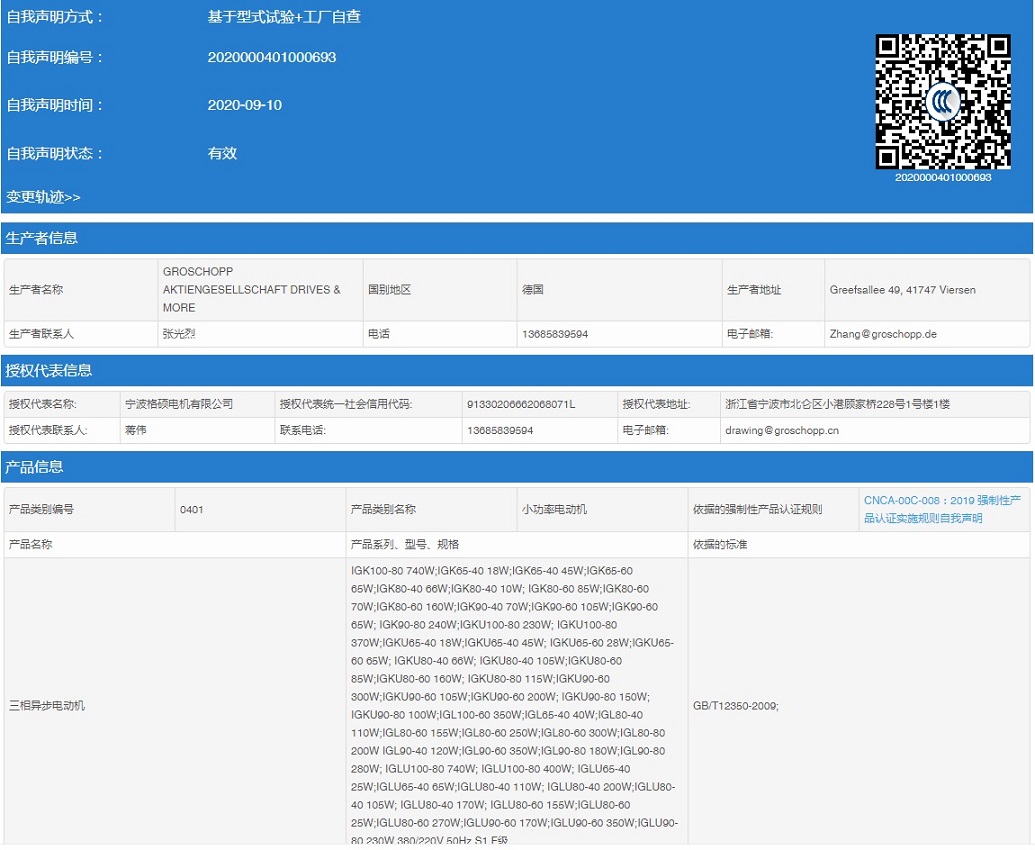1035x850 pixels.
Task: Click the representative name 宁波格硕电机有限公司
Action: click(x=179, y=404)
